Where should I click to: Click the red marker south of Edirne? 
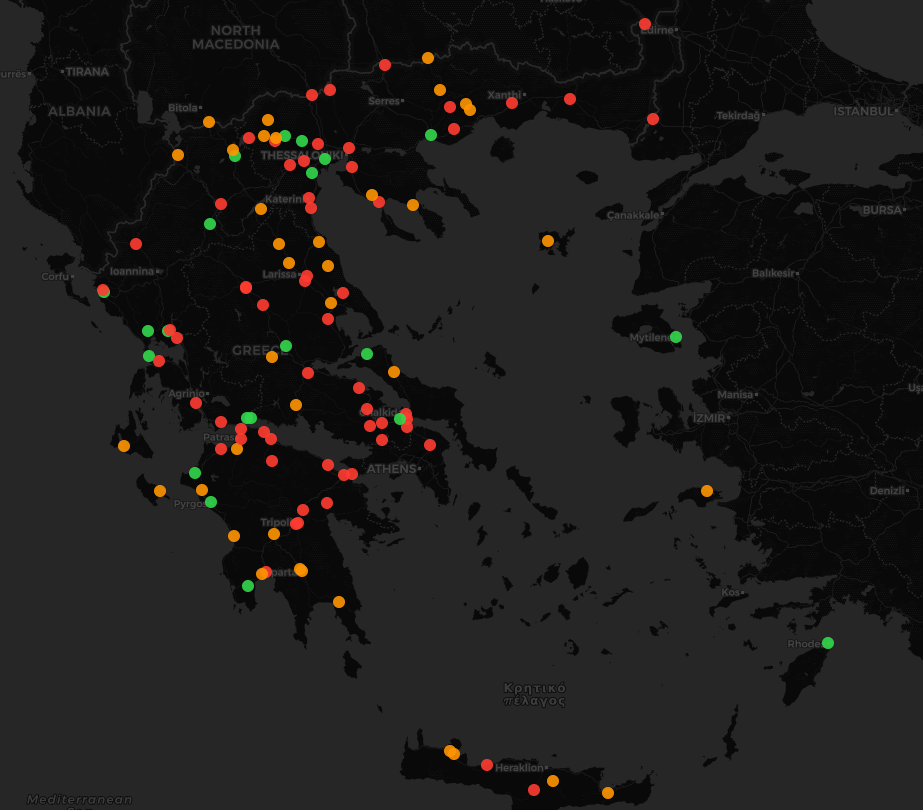click(x=653, y=119)
